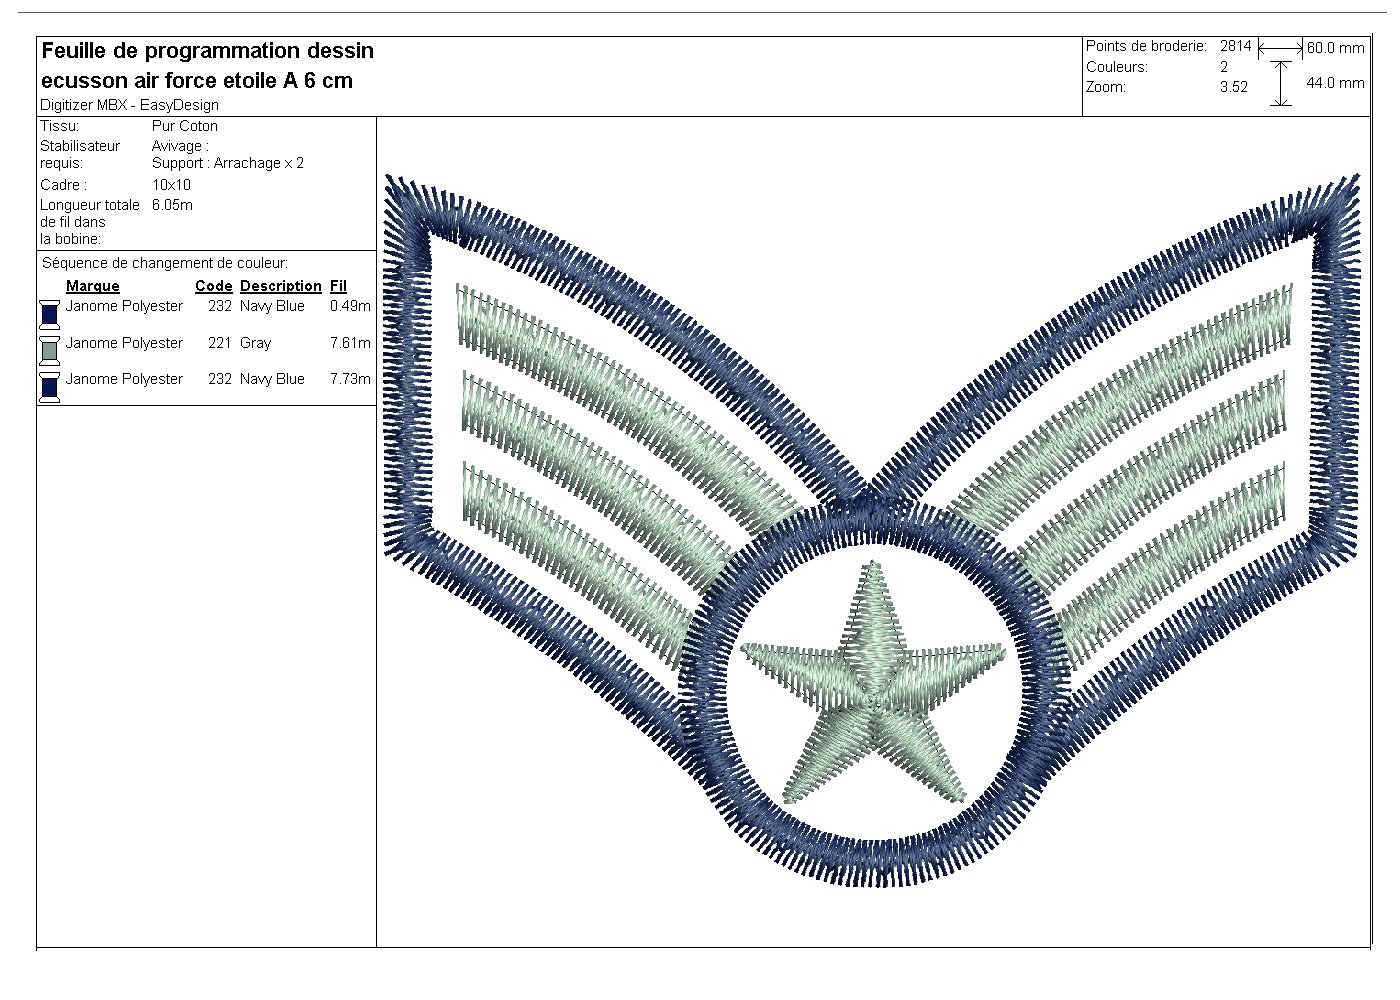Image resolution: width=1400 pixels, height=1000 pixels.
Task: Click code '232' in the 7.73m row
Action: [x=220, y=379]
